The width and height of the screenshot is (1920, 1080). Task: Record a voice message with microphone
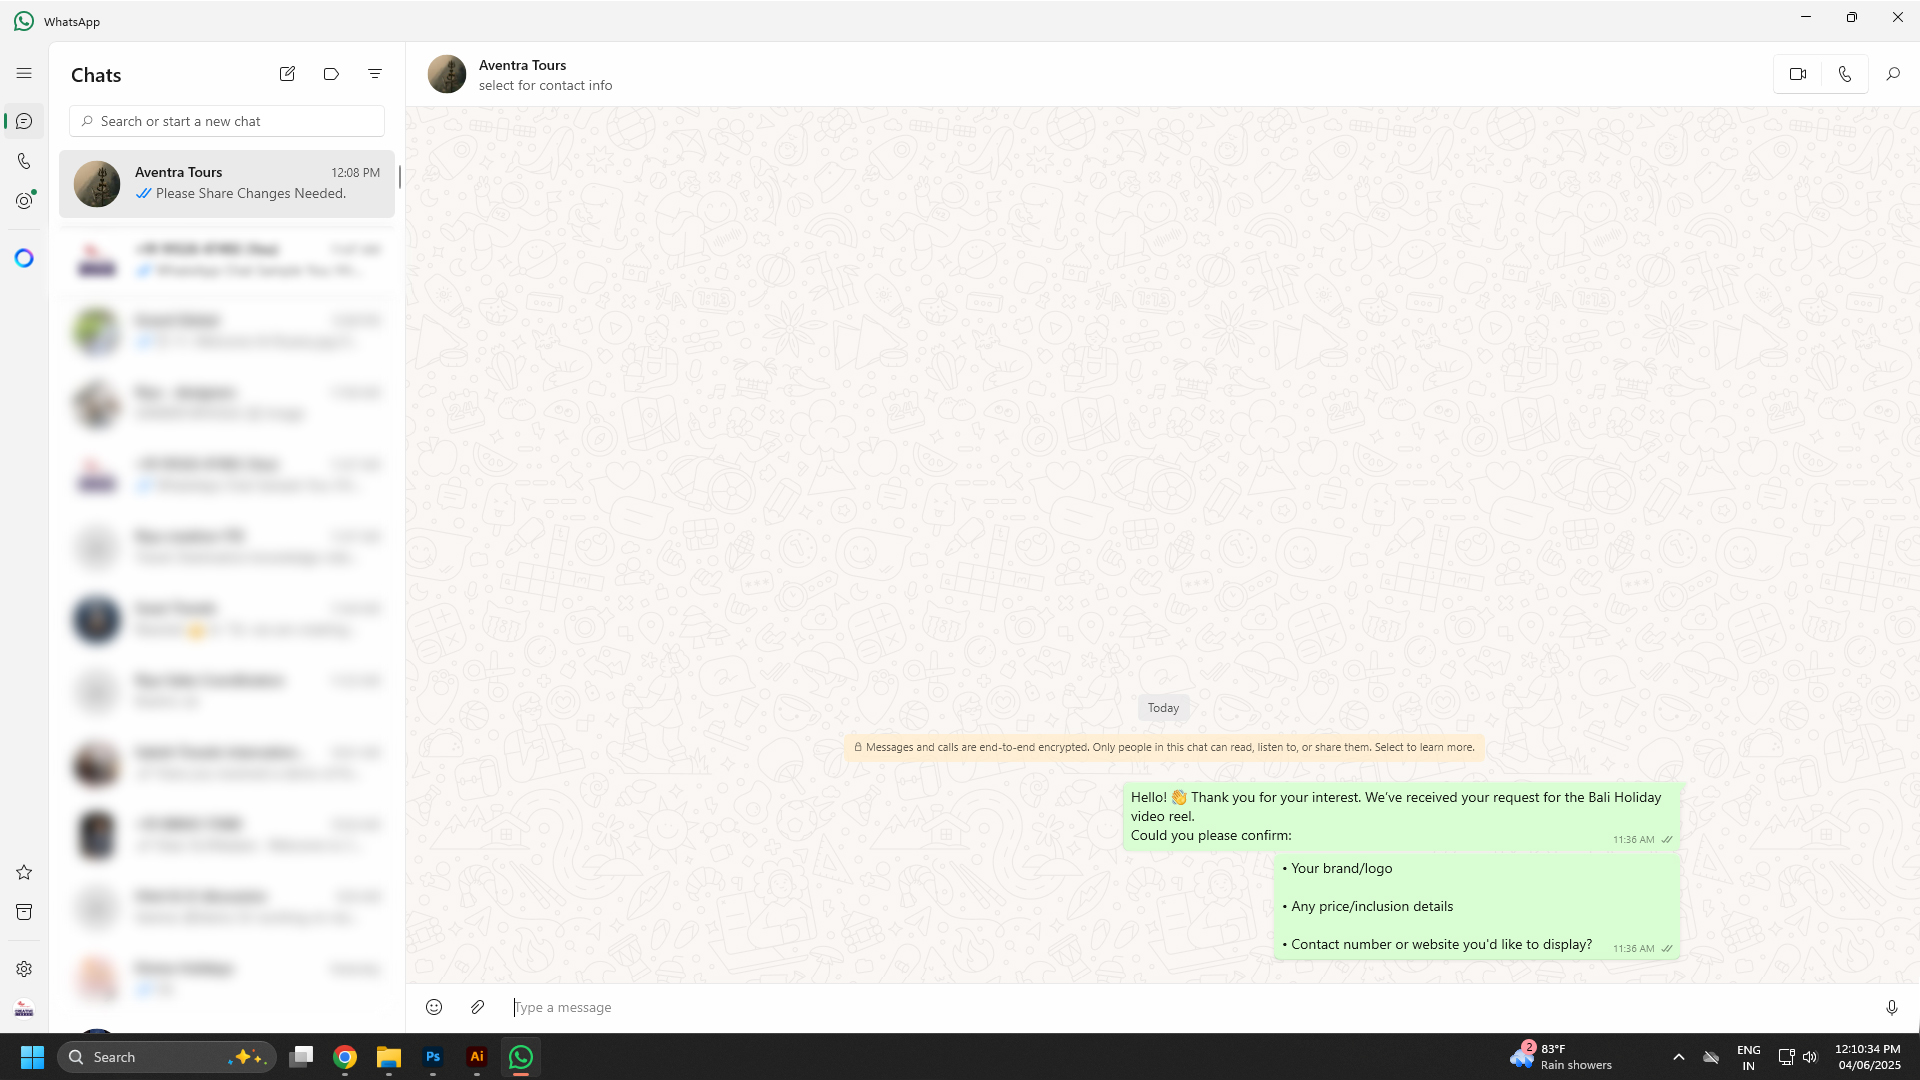pos(1892,1007)
